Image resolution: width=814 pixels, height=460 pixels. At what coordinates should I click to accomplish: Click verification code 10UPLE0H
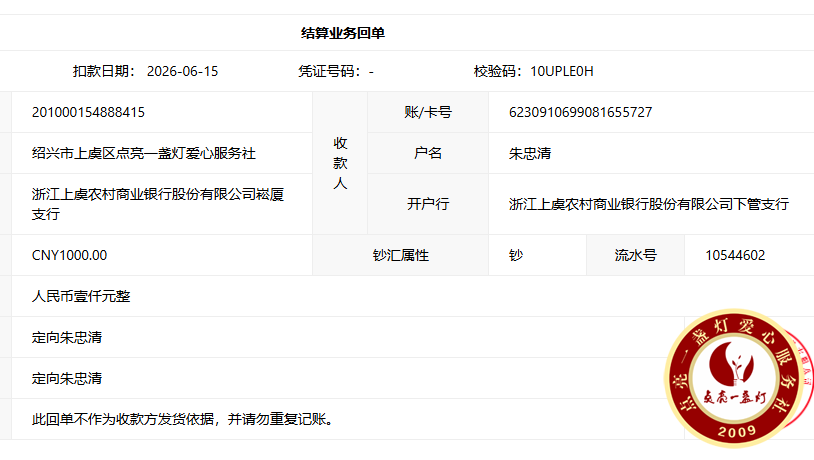562,71
